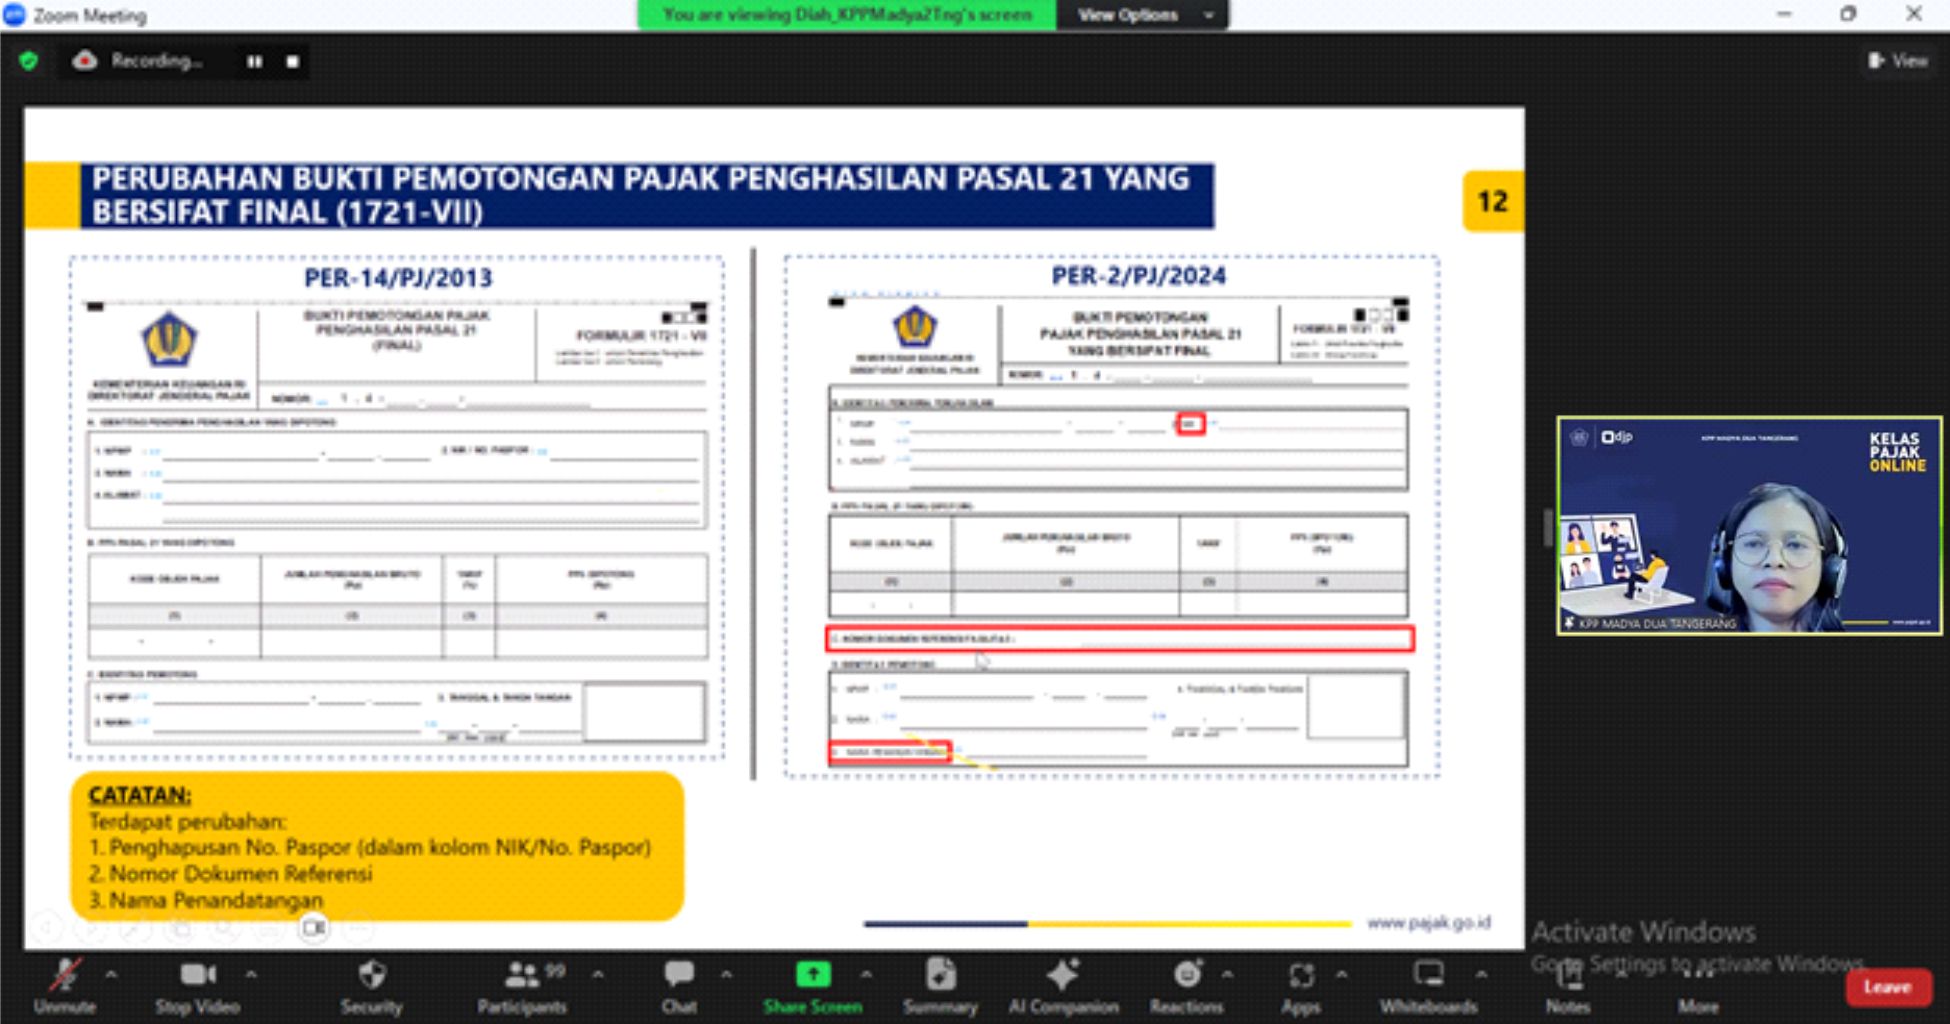Open the meeting Summary icon

pos(940,975)
